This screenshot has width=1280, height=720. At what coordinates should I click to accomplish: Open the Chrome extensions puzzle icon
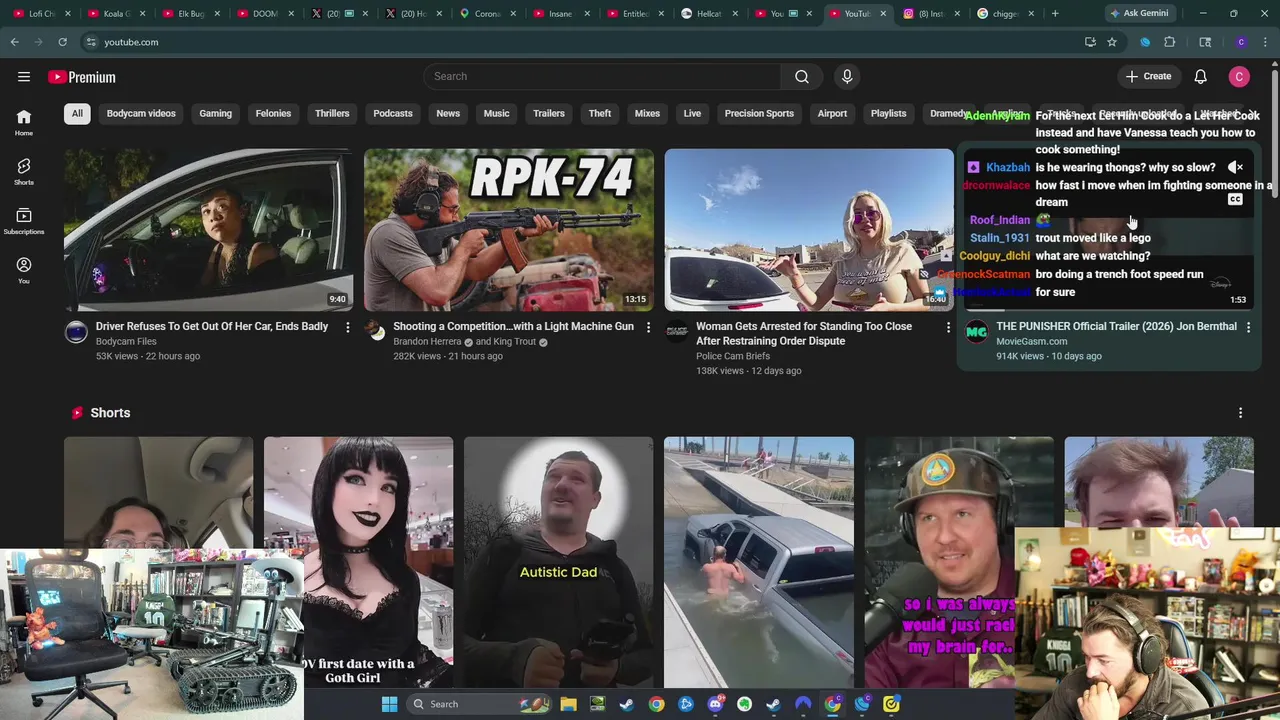point(1169,42)
